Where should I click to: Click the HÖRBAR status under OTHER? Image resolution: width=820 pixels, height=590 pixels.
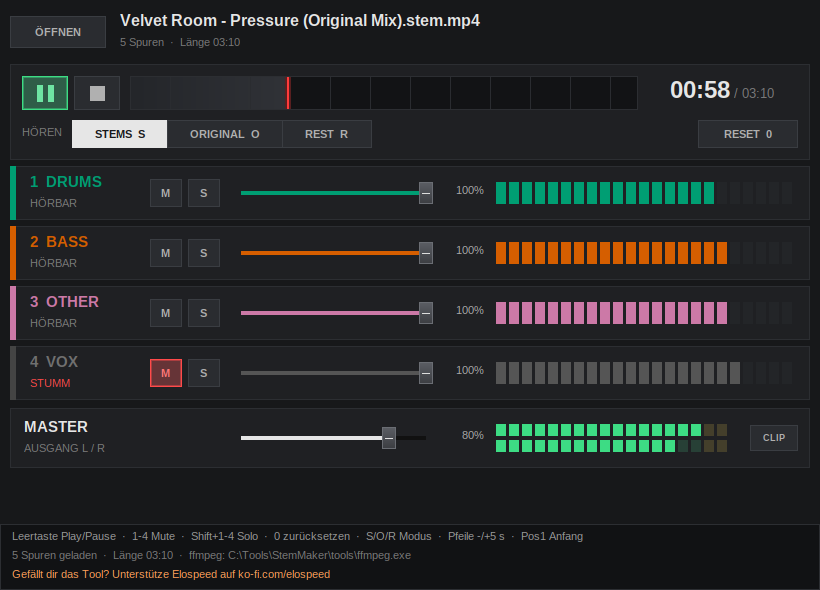[53, 323]
